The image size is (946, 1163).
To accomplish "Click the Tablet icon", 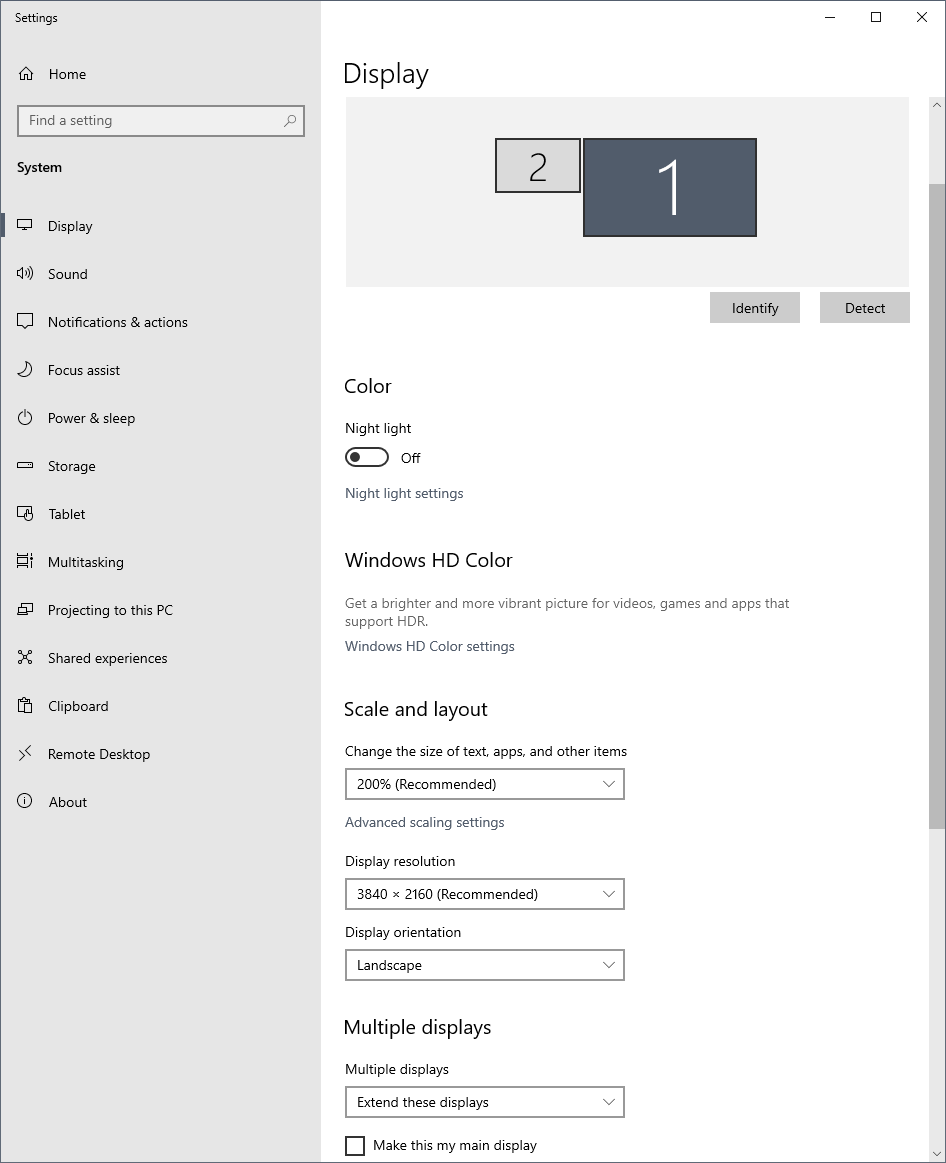I will point(25,513).
